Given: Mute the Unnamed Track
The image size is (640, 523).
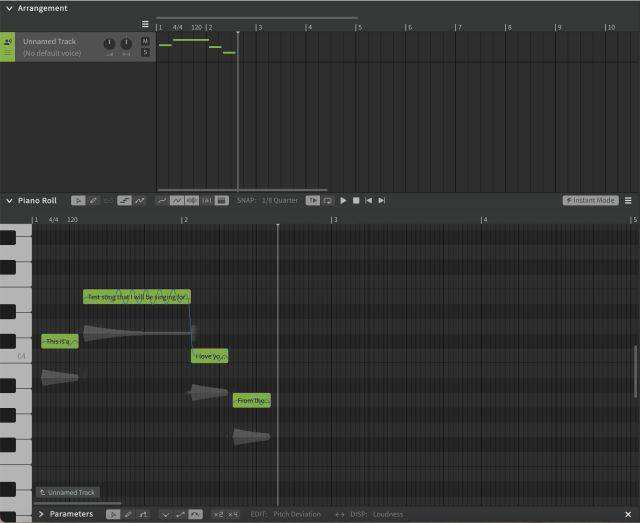Looking at the screenshot, I should point(145,41).
